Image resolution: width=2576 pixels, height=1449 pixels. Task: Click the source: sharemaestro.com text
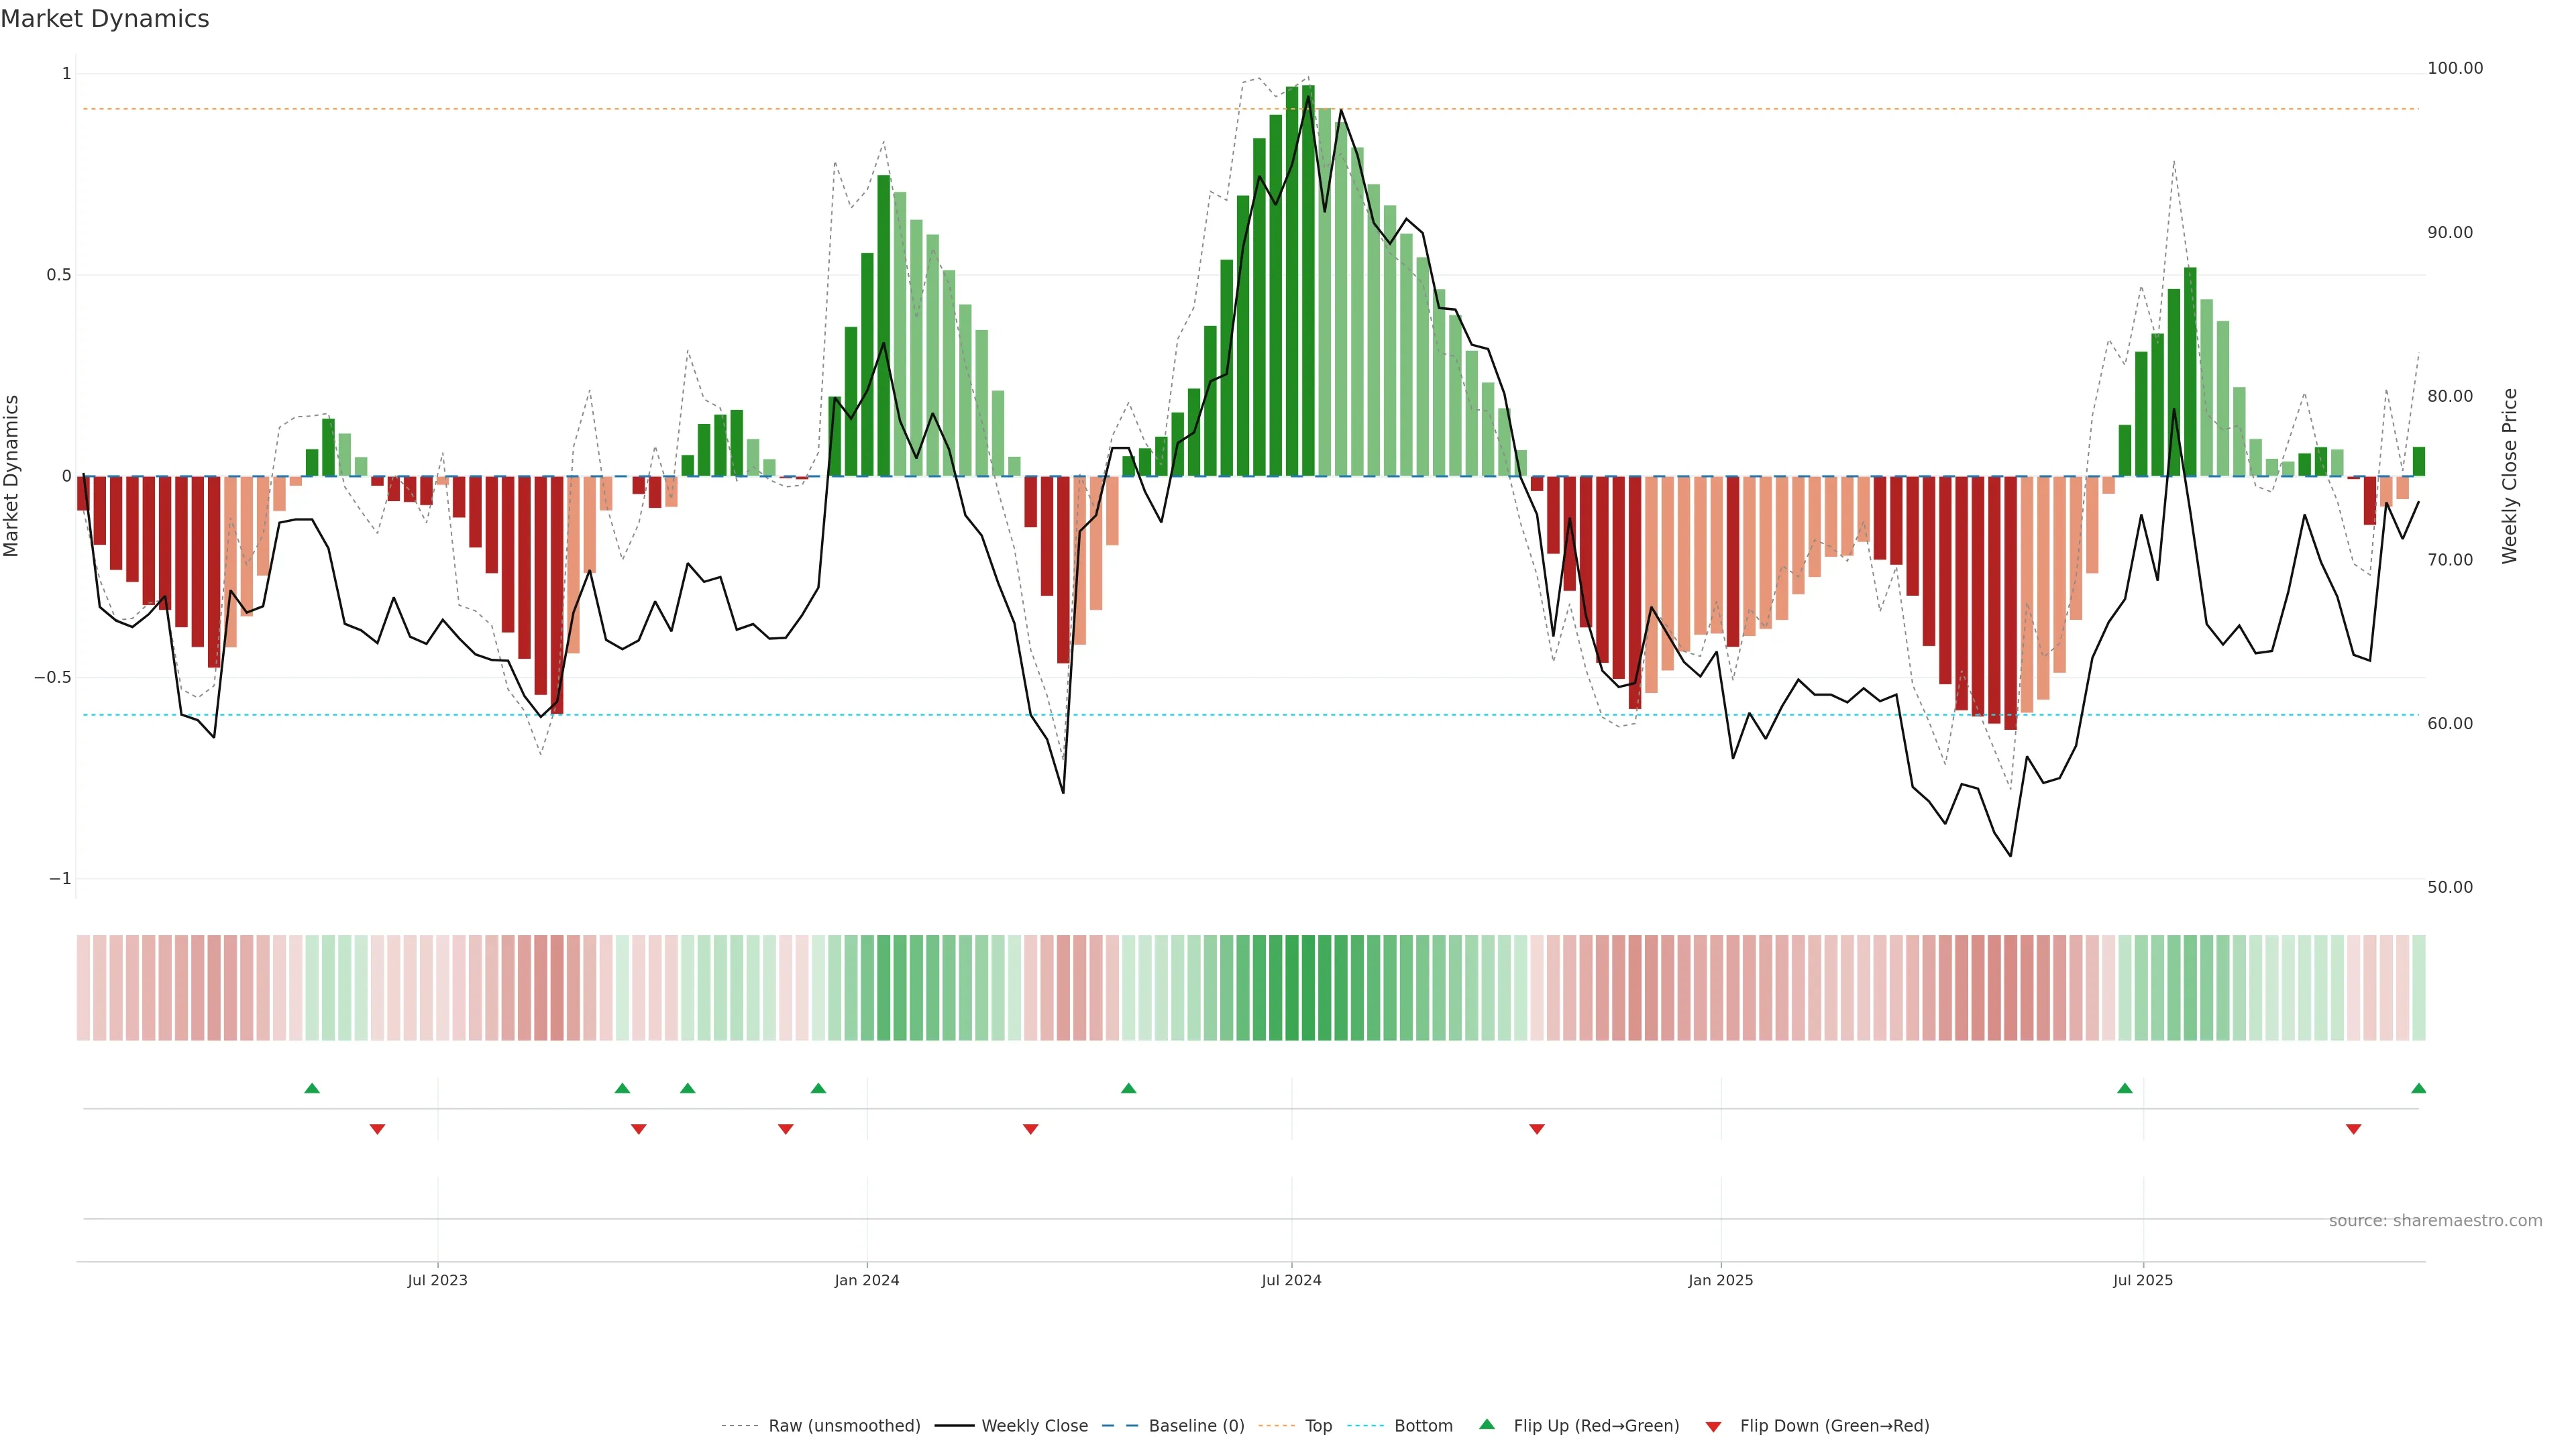[x=2435, y=1221]
